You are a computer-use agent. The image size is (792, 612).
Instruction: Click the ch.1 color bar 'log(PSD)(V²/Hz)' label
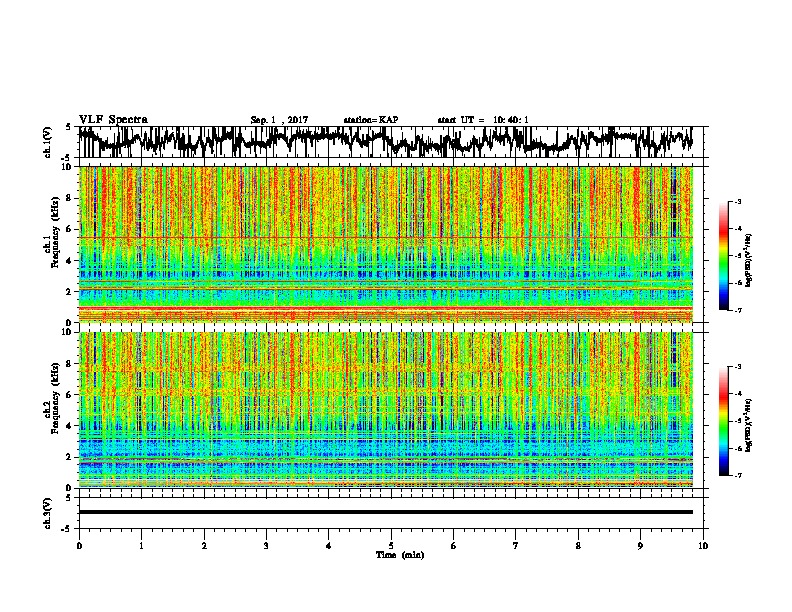749,260
